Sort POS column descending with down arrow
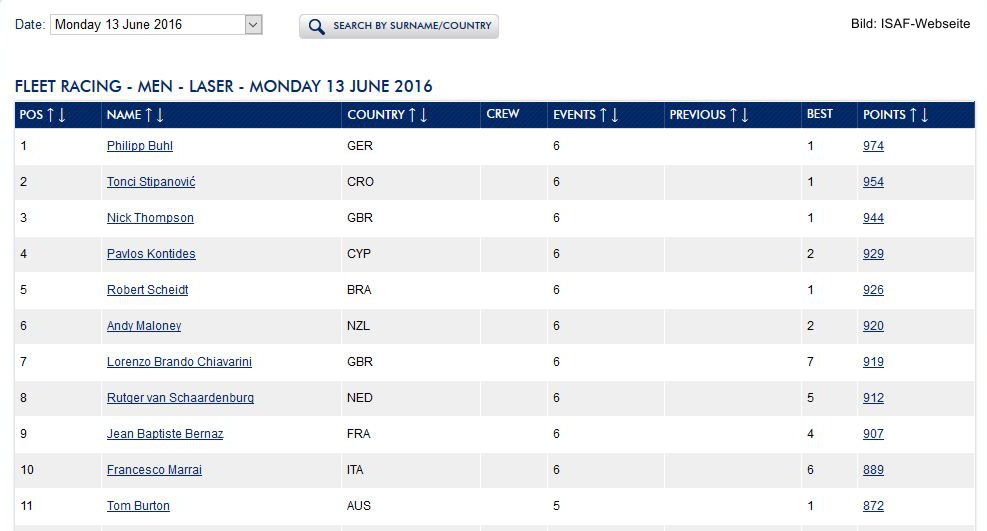The height and width of the screenshot is (531, 987). (62, 115)
